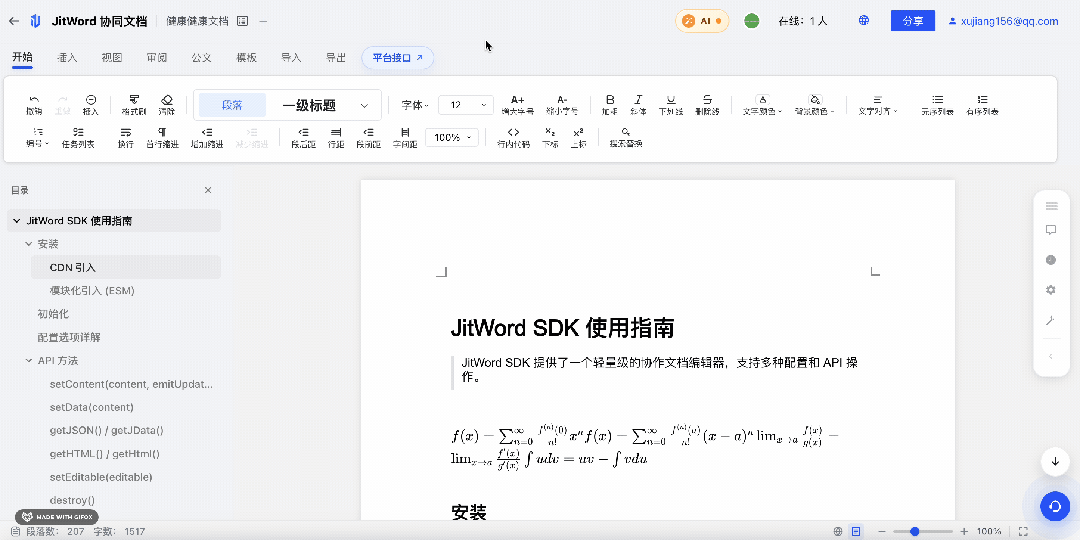Click the fullscreen icon in status bar

pyautogui.click(x=1023, y=531)
